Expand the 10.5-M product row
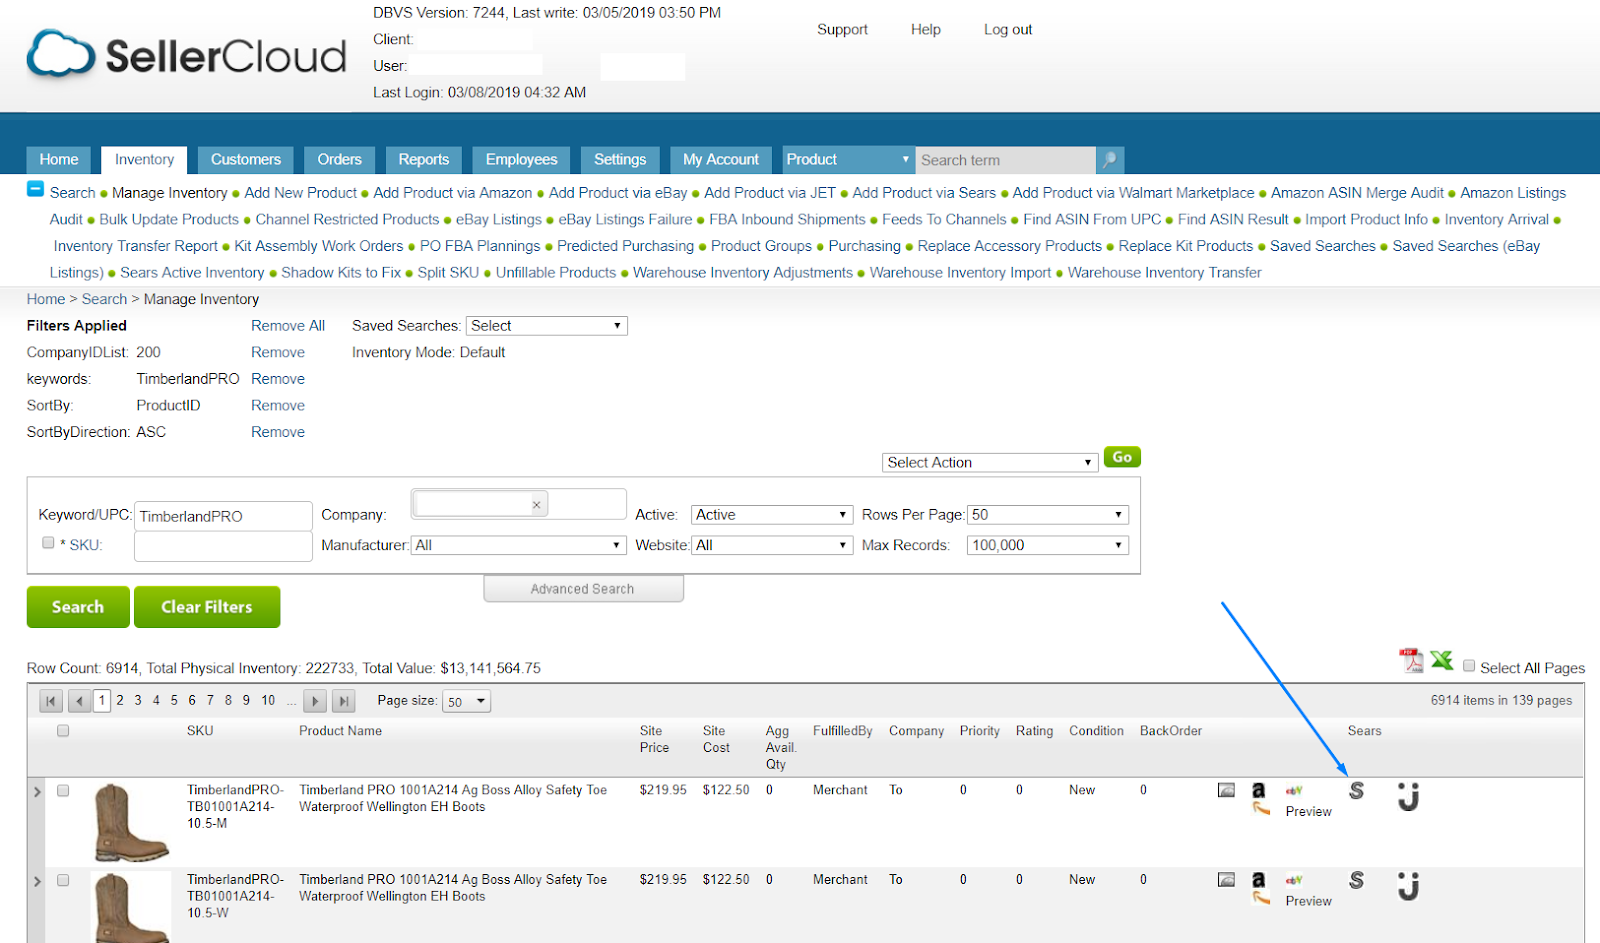The height and width of the screenshot is (943, 1600). (x=37, y=792)
